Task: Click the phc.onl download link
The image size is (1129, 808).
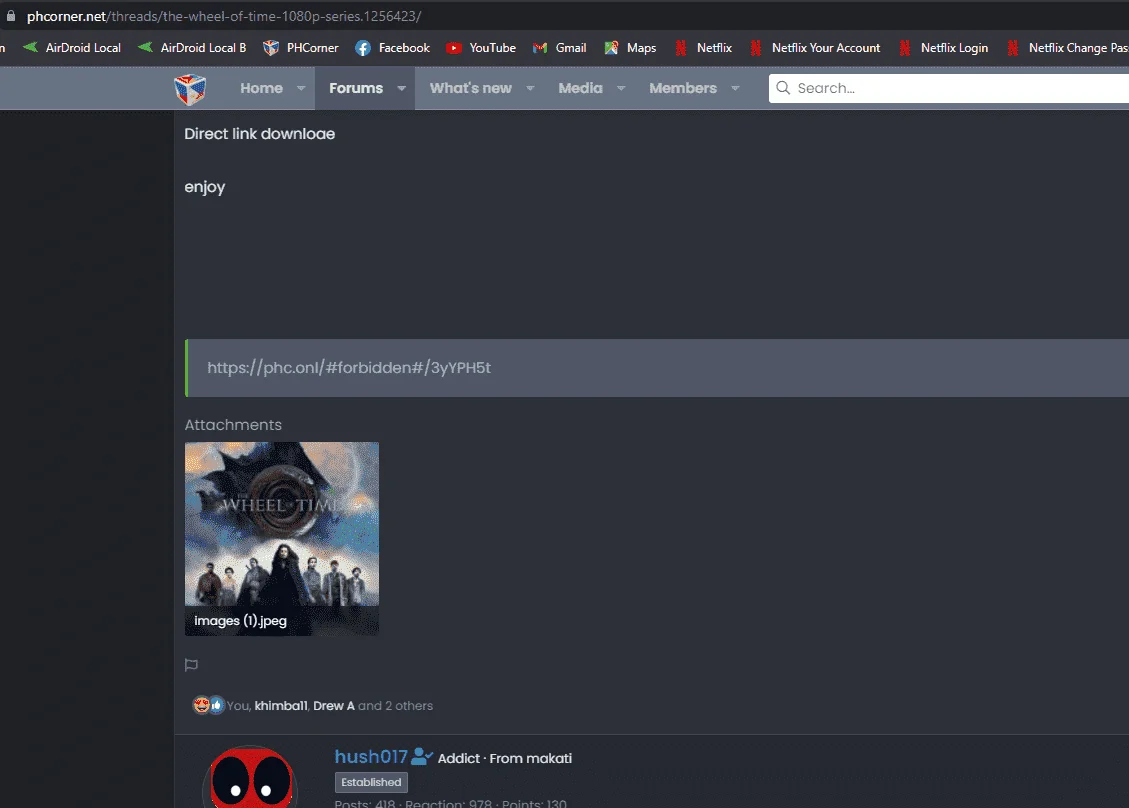Action: coord(349,367)
